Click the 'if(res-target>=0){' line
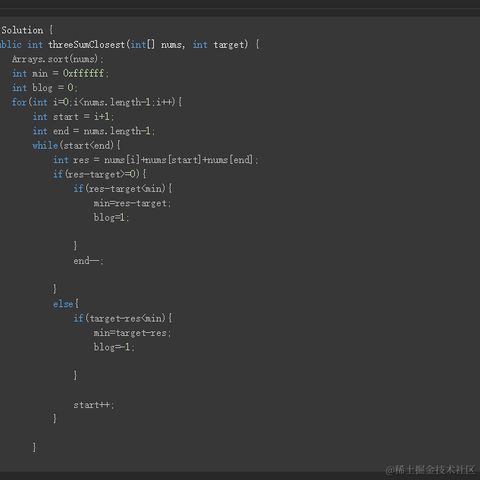This screenshot has width=480, height=480. [x=100, y=174]
